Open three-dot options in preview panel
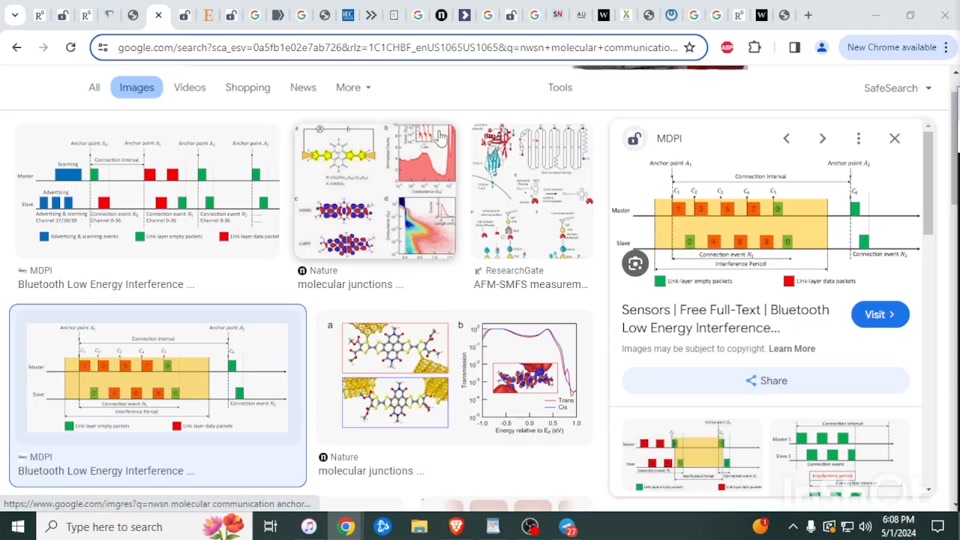The height and width of the screenshot is (540, 960). click(x=858, y=139)
